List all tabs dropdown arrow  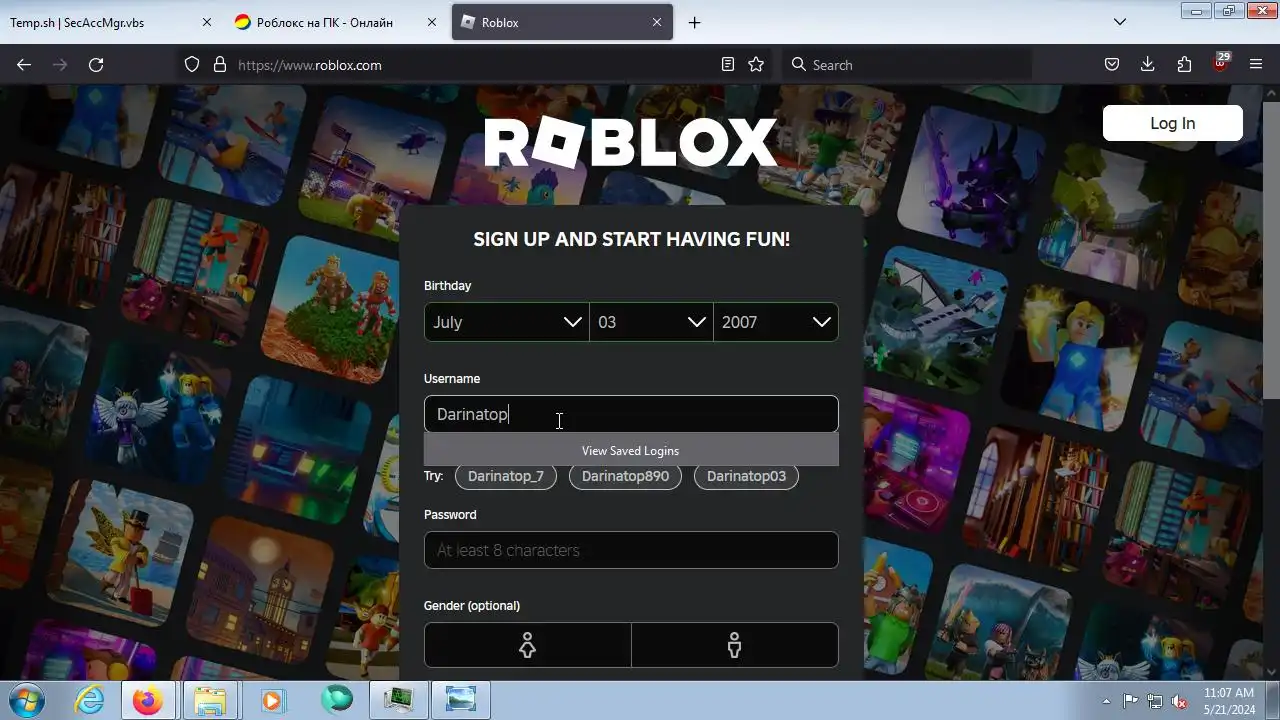(1120, 22)
